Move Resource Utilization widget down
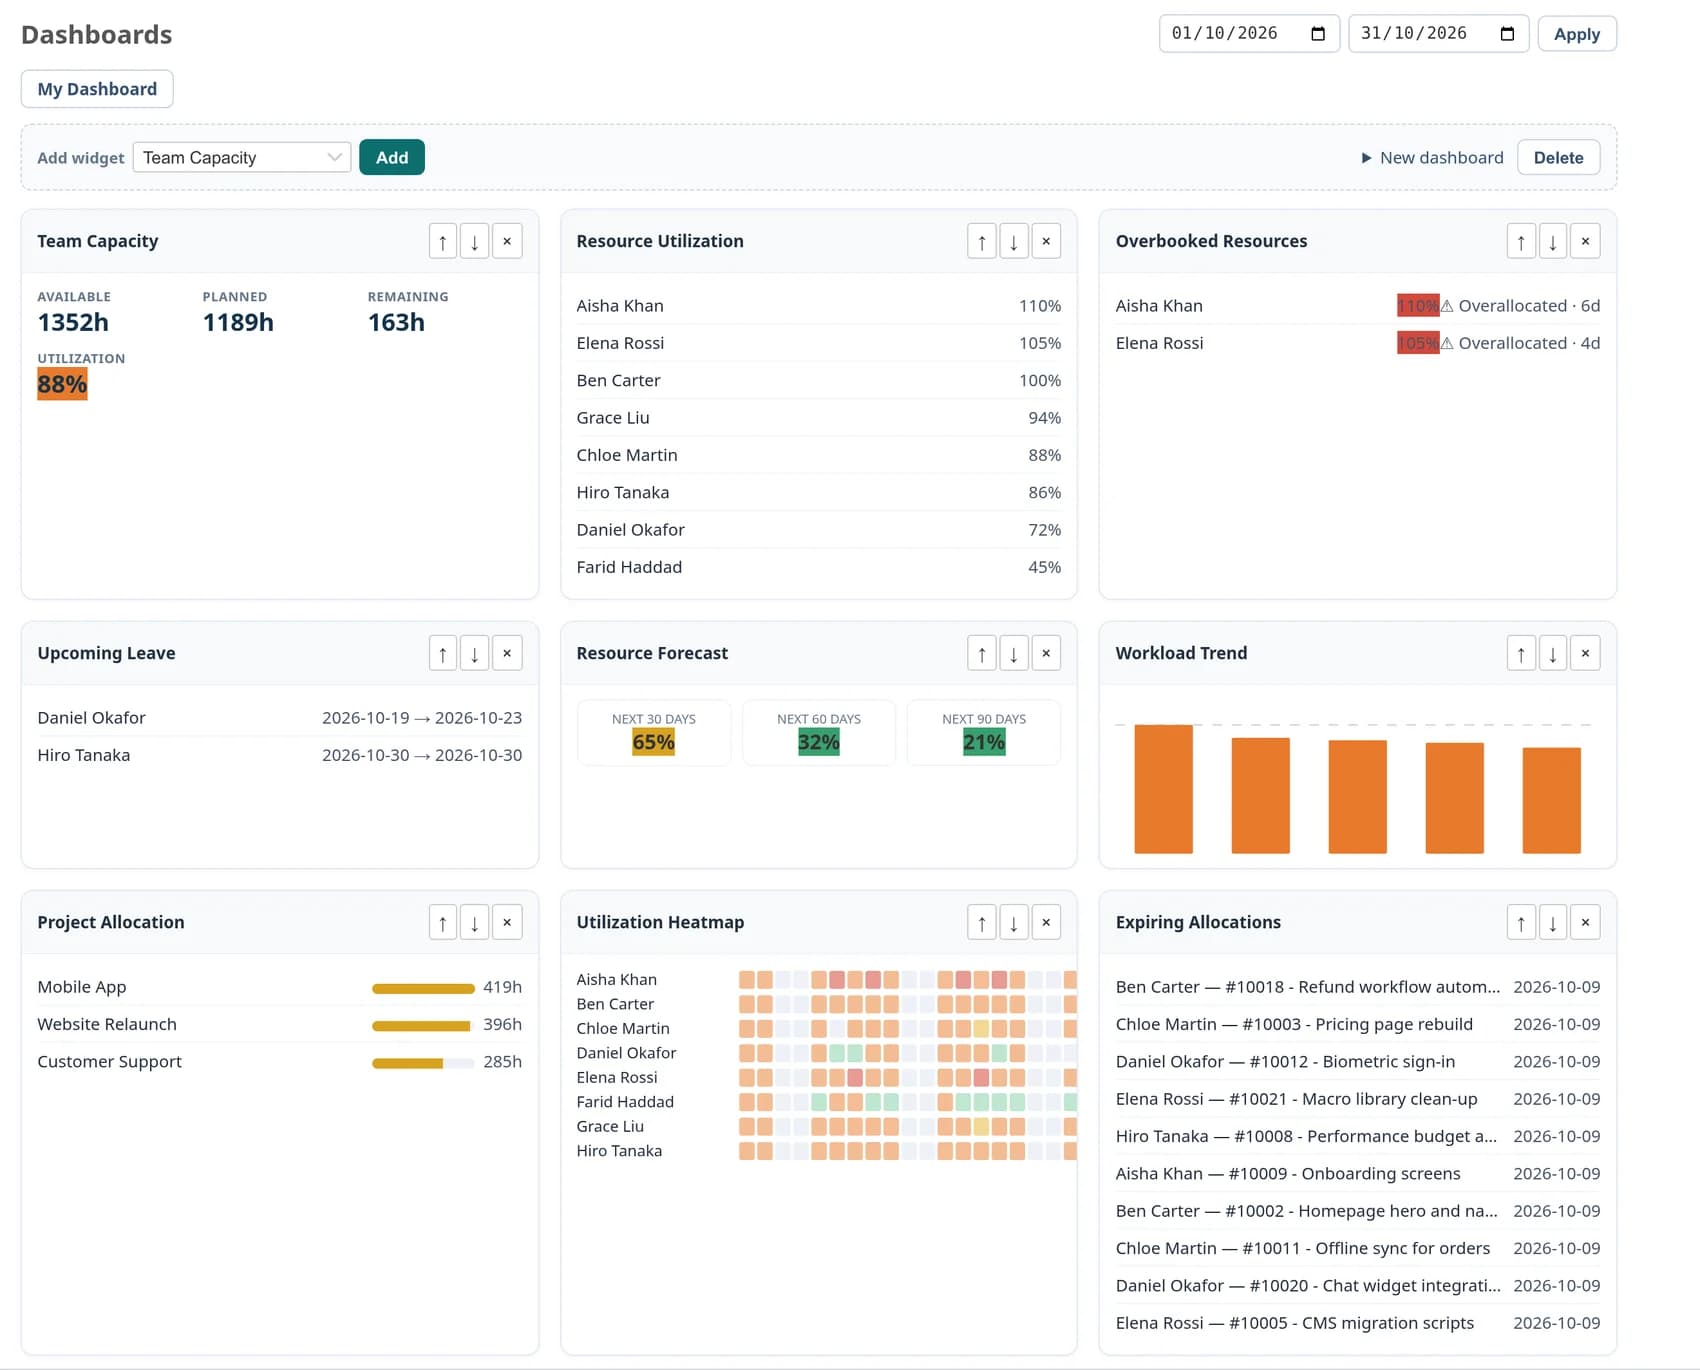Screen dimensions: 1700x1370 coord(1014,241)
